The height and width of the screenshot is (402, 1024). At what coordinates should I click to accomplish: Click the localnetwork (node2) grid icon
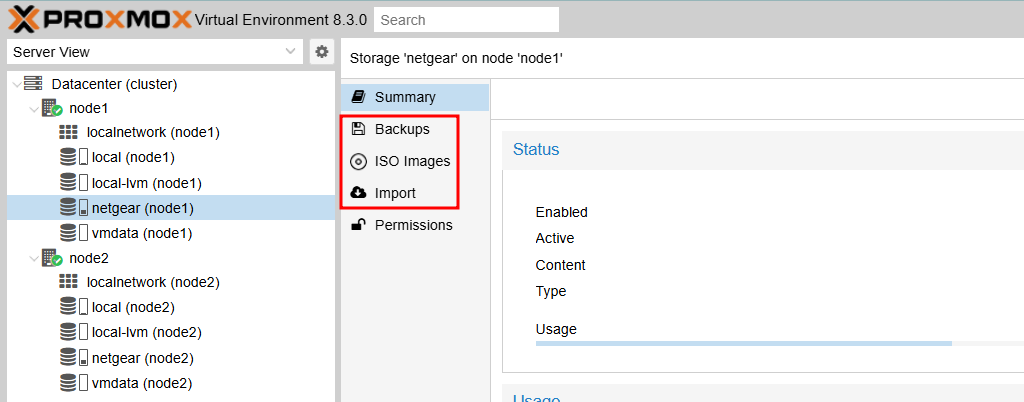[68, 282]
